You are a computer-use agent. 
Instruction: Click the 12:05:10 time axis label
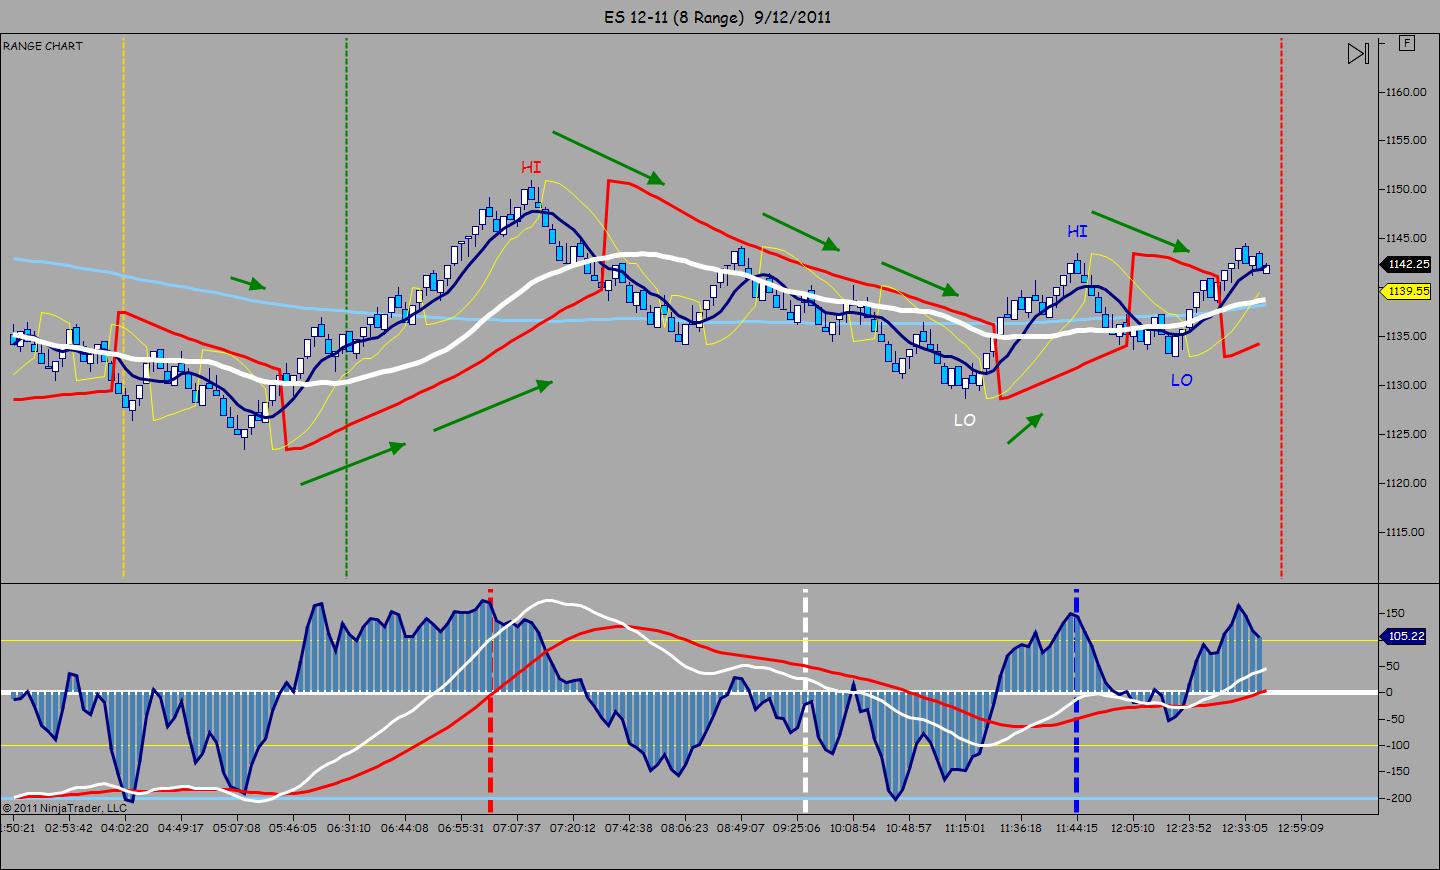pos(1133,828)
